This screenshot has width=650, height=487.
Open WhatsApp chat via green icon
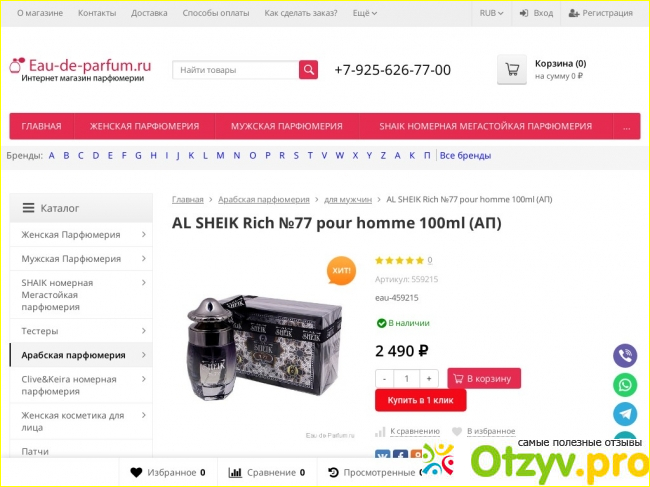(625, 385)
